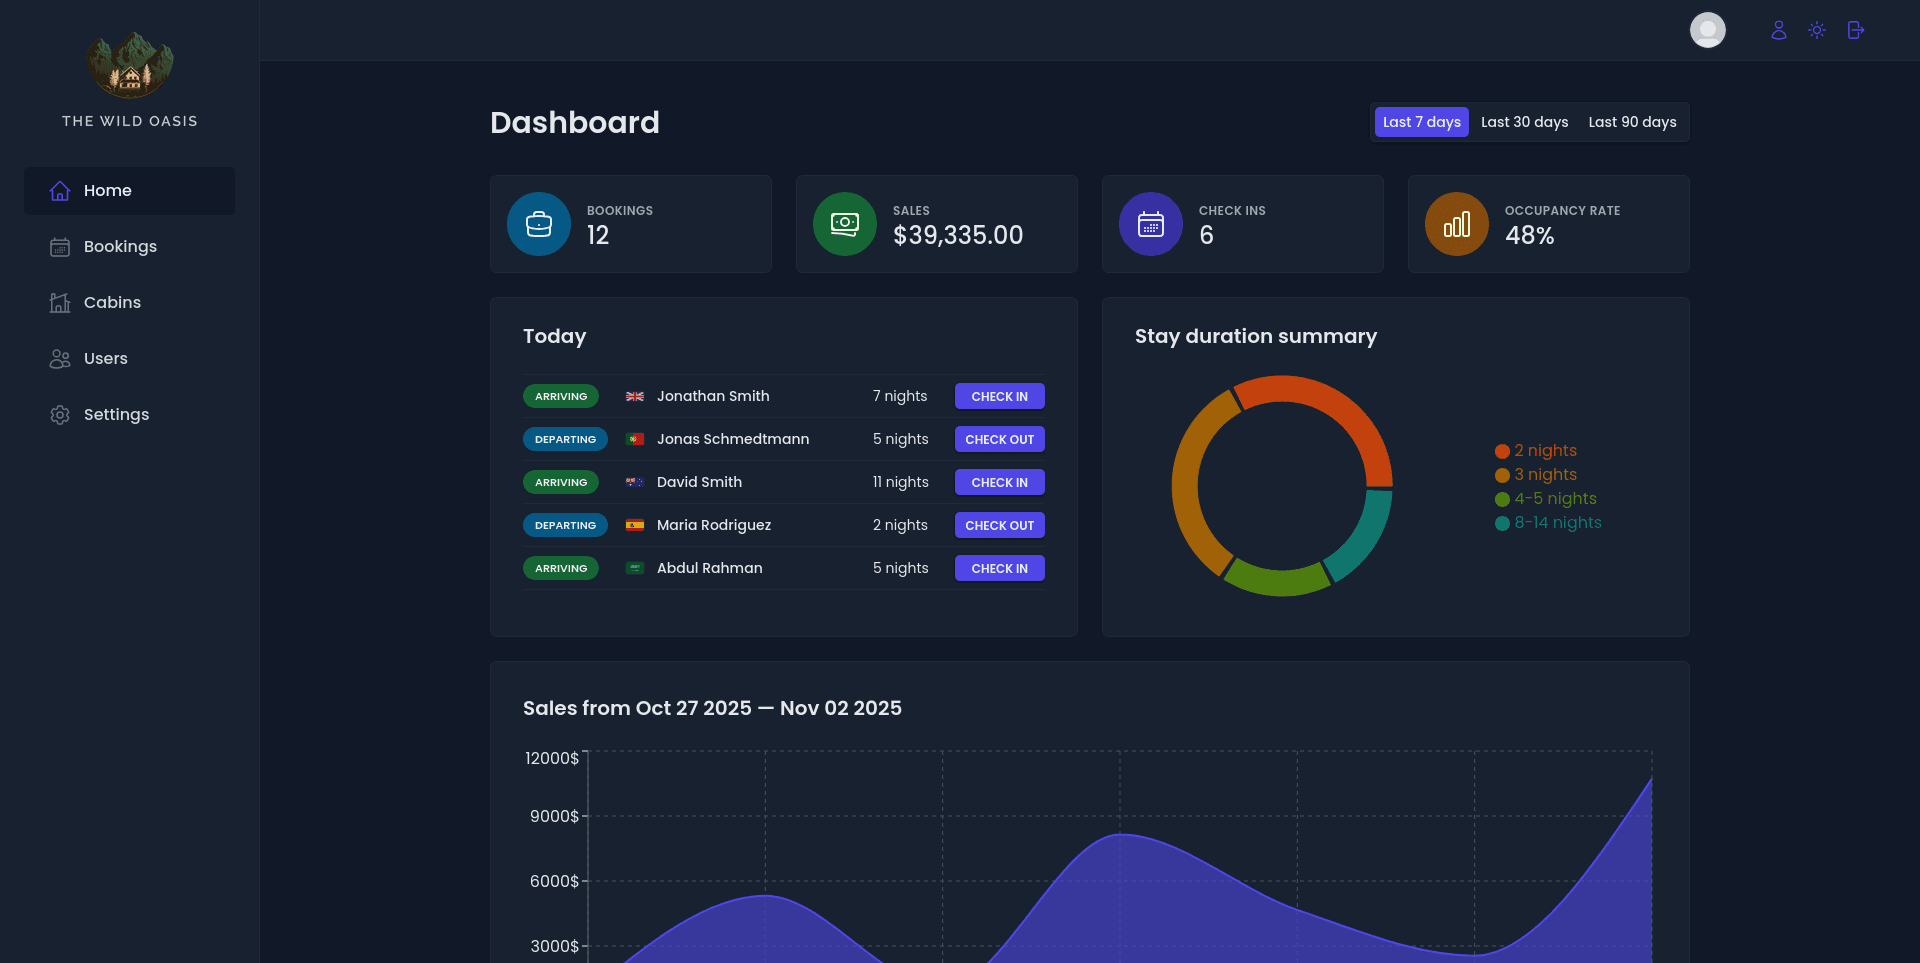Check out Maria Rodriguez
This screenshot has width=1920, height=963.
pyautogui.click(x=999, y=526)
